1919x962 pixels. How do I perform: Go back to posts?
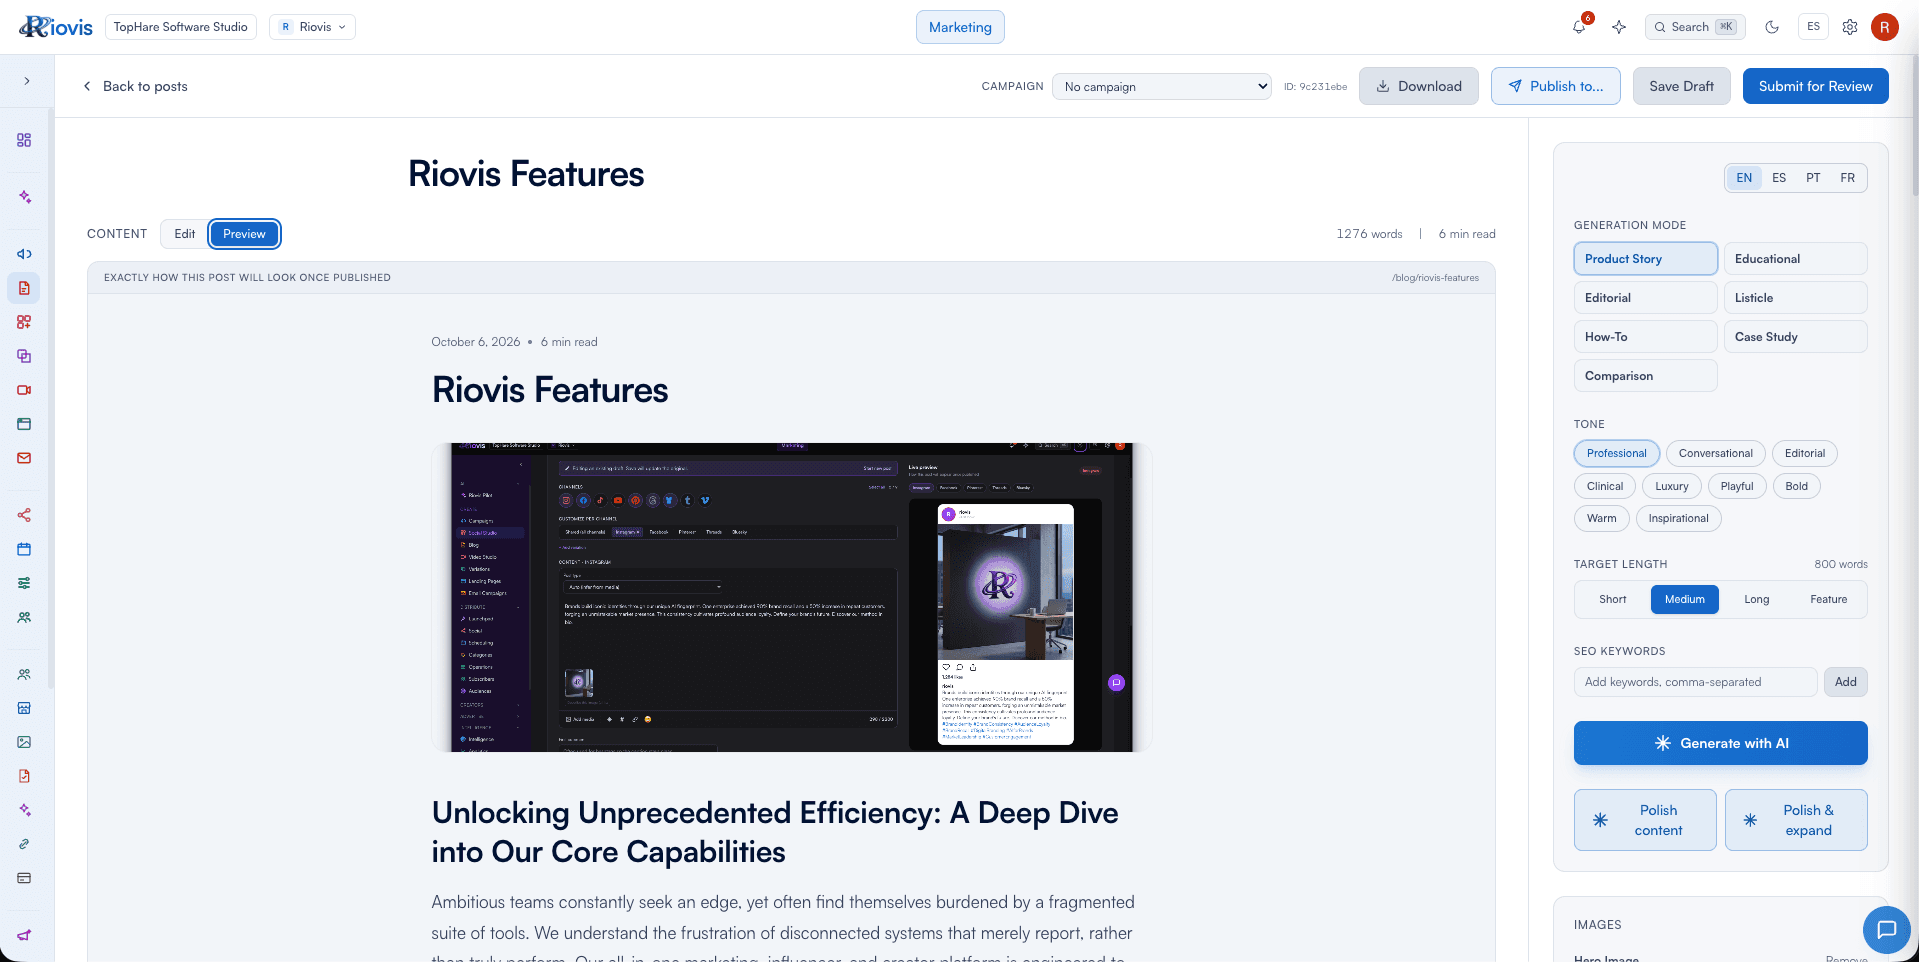(135, 86)
